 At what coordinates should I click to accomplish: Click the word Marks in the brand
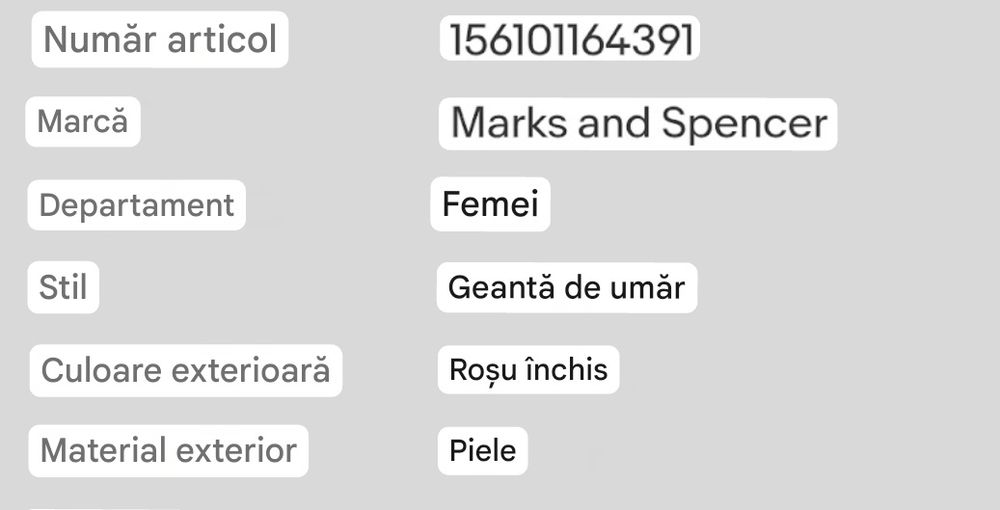pyautogui.click(x=509, y=122)
